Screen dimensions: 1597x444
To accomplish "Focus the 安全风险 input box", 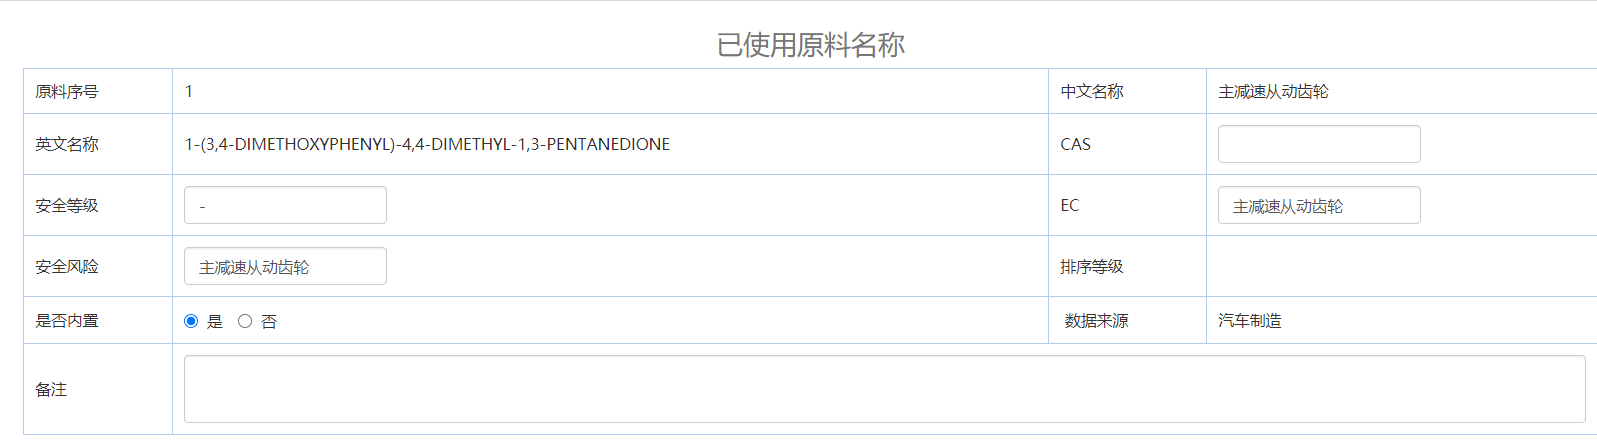I will (x=285, y=266).
